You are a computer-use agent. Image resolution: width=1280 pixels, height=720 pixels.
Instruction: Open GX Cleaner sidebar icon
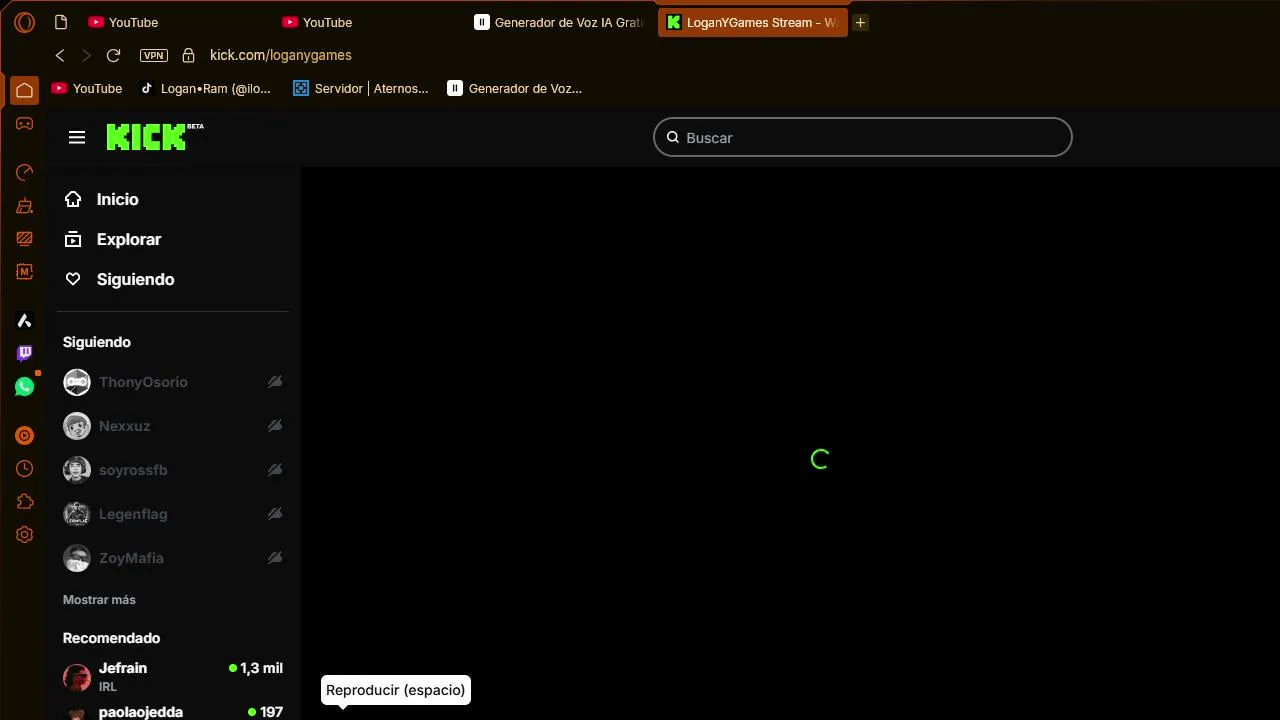click(25, 206)
